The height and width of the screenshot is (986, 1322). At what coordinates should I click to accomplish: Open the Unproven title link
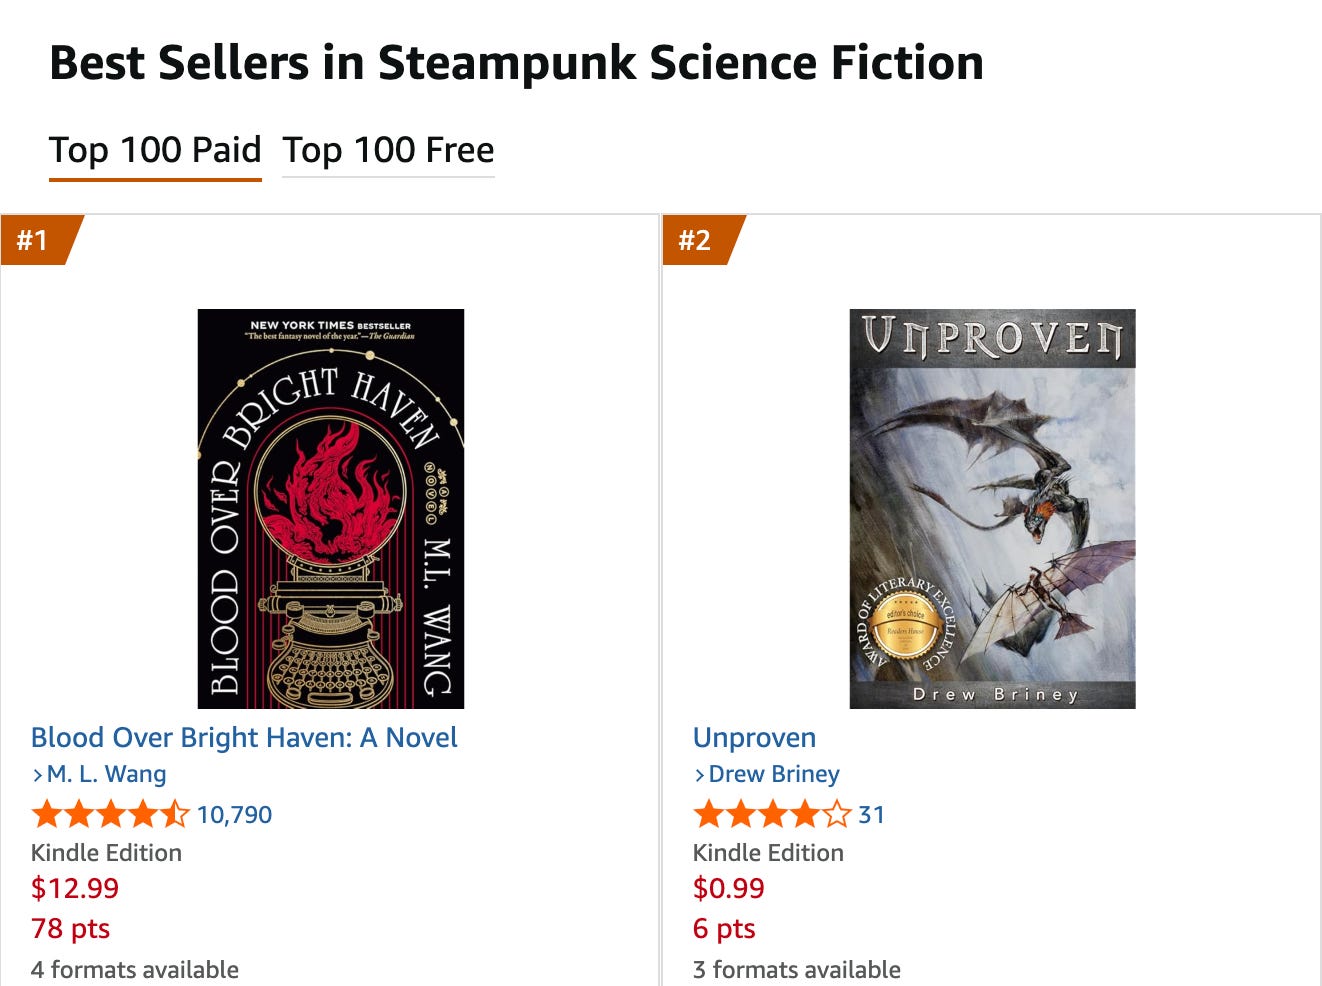point(754,737)
